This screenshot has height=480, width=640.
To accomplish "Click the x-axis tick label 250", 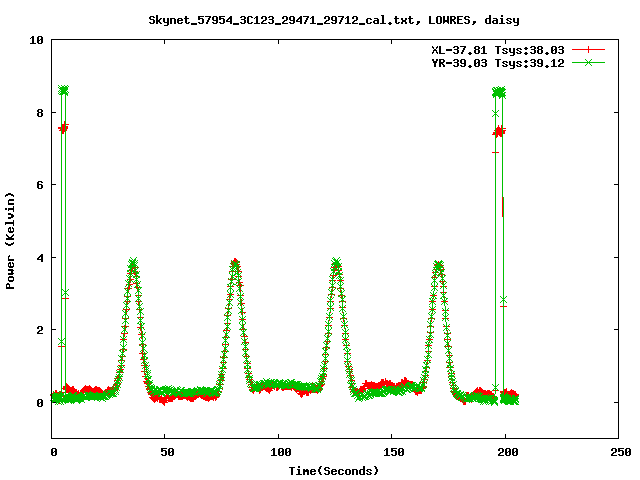I will point(620,452).
